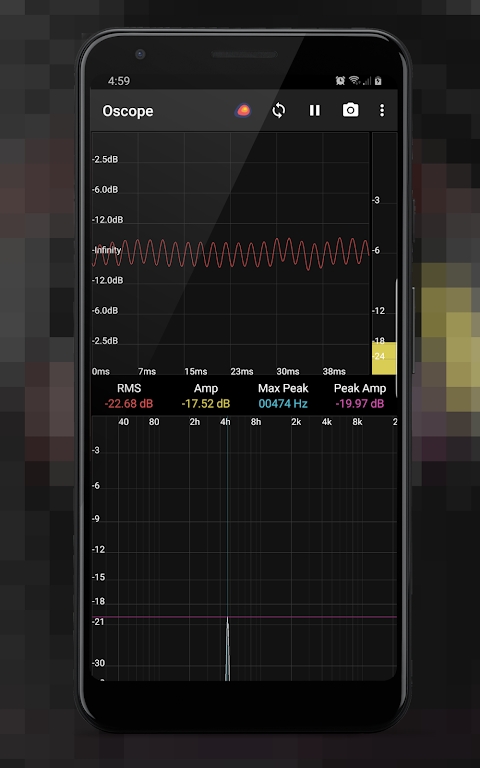Tap the Max Peak 00474 Hz value
The image size is (480, 768).
283,404
